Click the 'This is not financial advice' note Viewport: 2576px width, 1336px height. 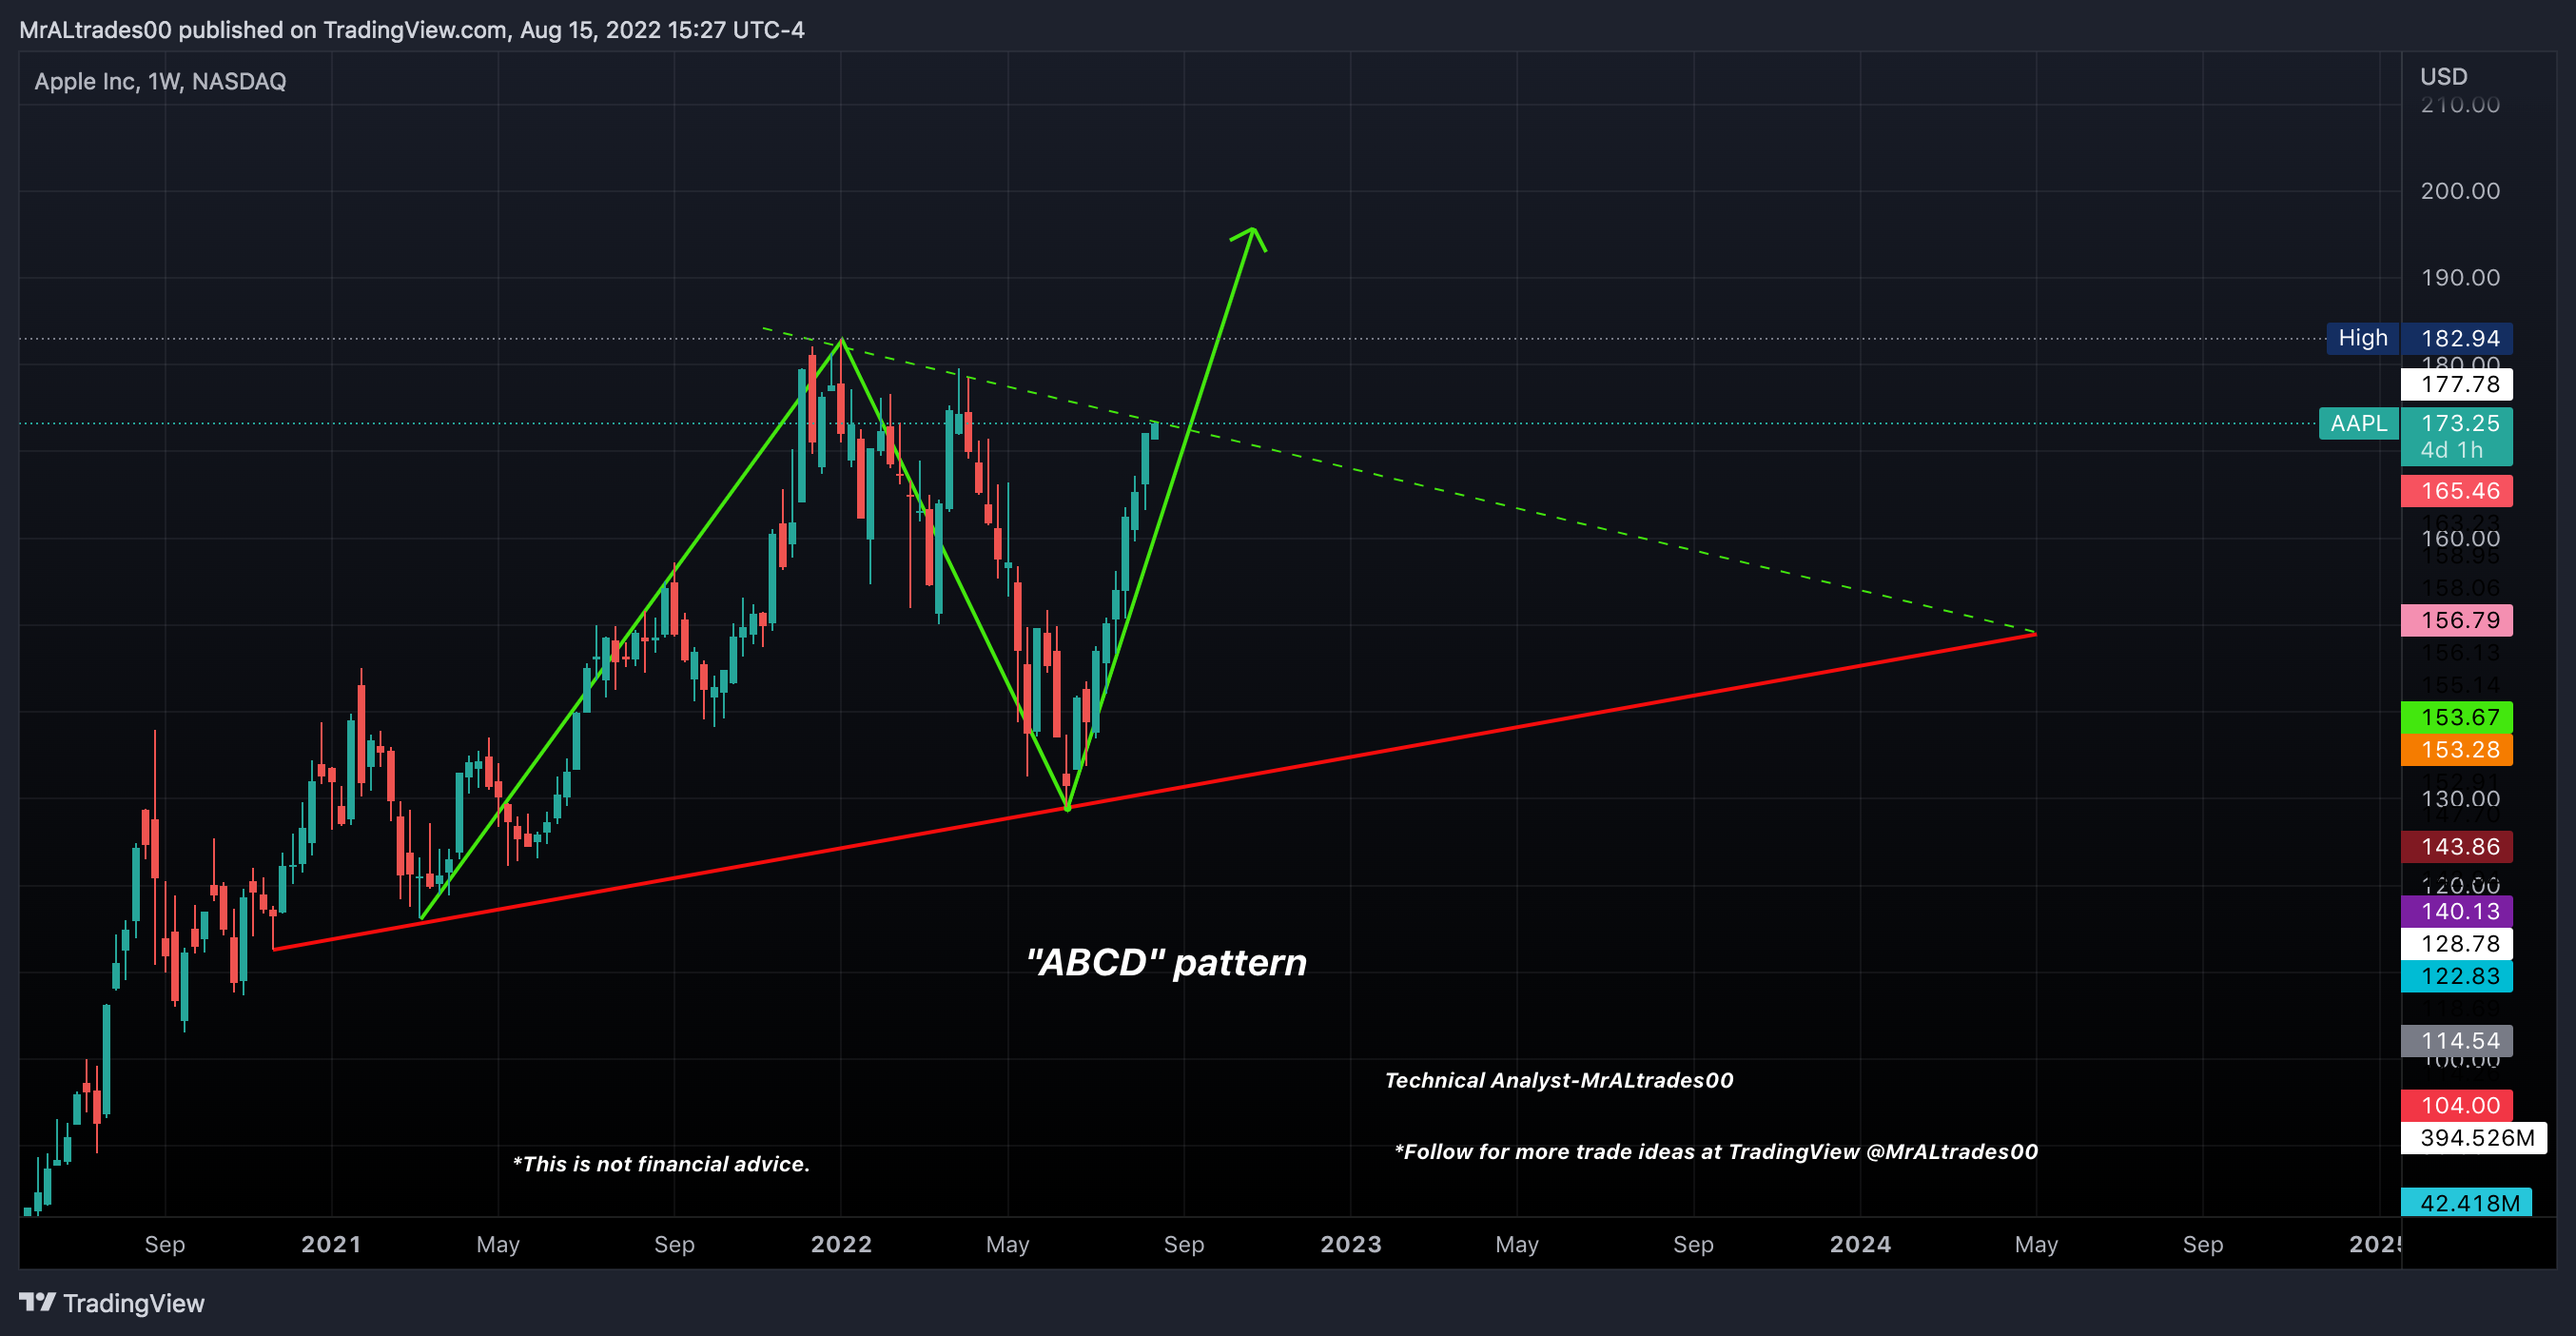(661, 1164)
